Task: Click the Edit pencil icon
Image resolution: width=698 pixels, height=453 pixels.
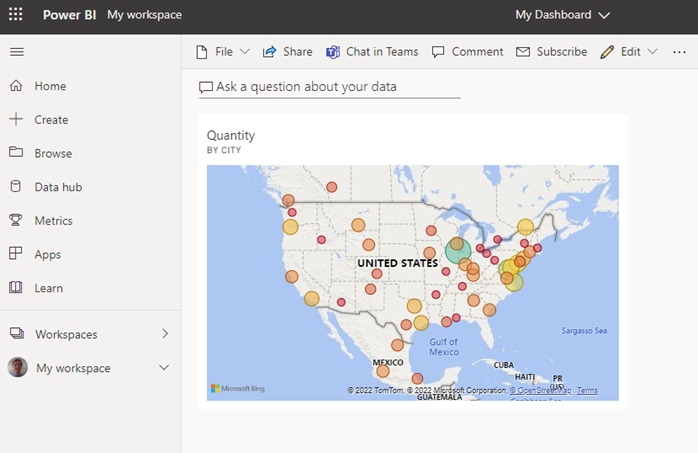Action: 607,52
